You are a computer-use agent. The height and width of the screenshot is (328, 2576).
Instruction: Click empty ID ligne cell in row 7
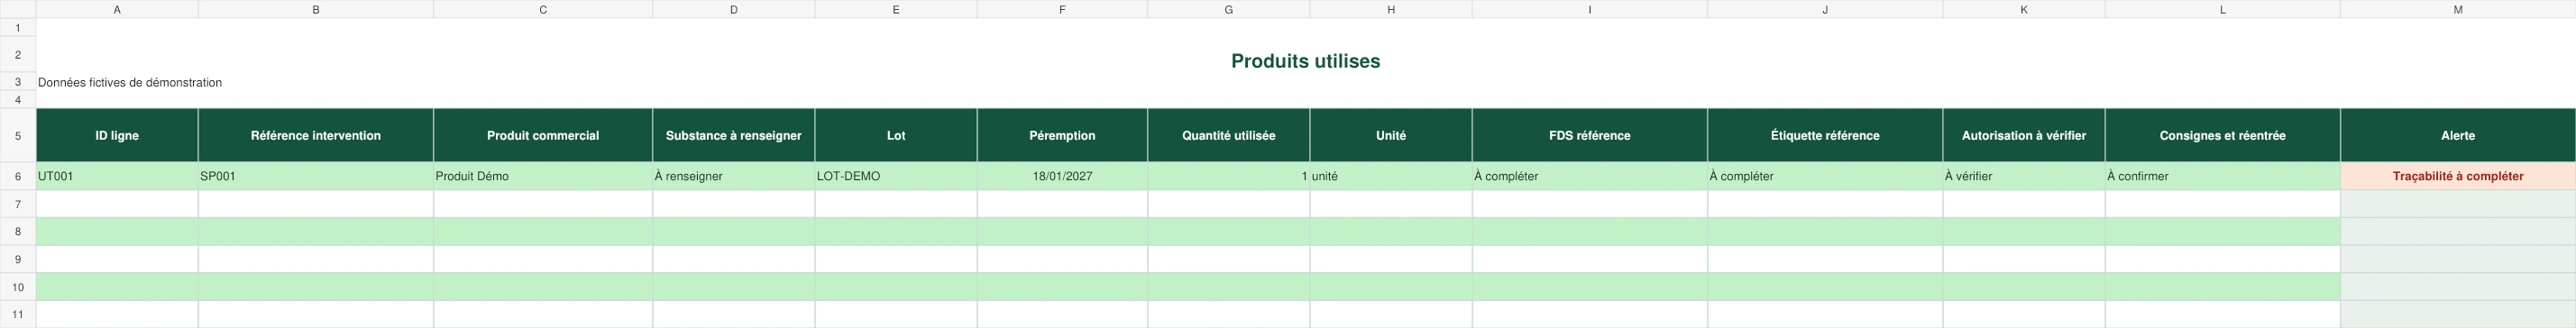117,204
